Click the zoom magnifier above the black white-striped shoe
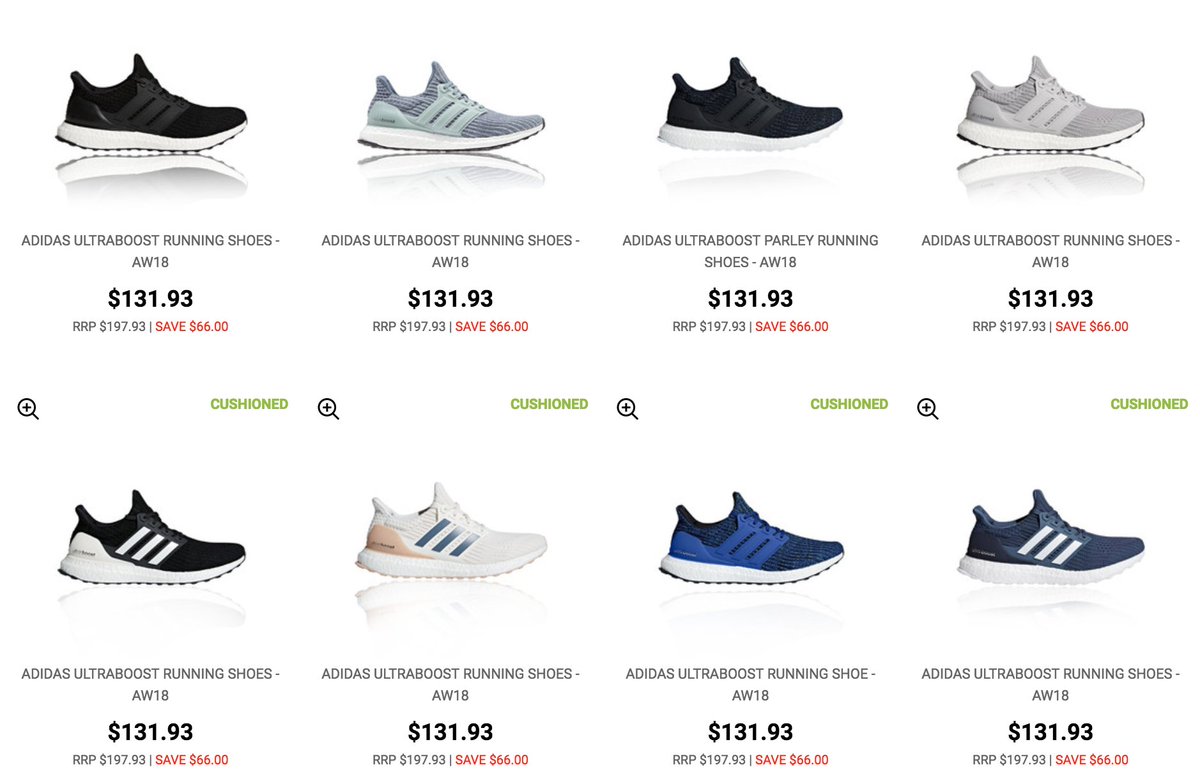The image size is (1200, 781). pos(28,408)
